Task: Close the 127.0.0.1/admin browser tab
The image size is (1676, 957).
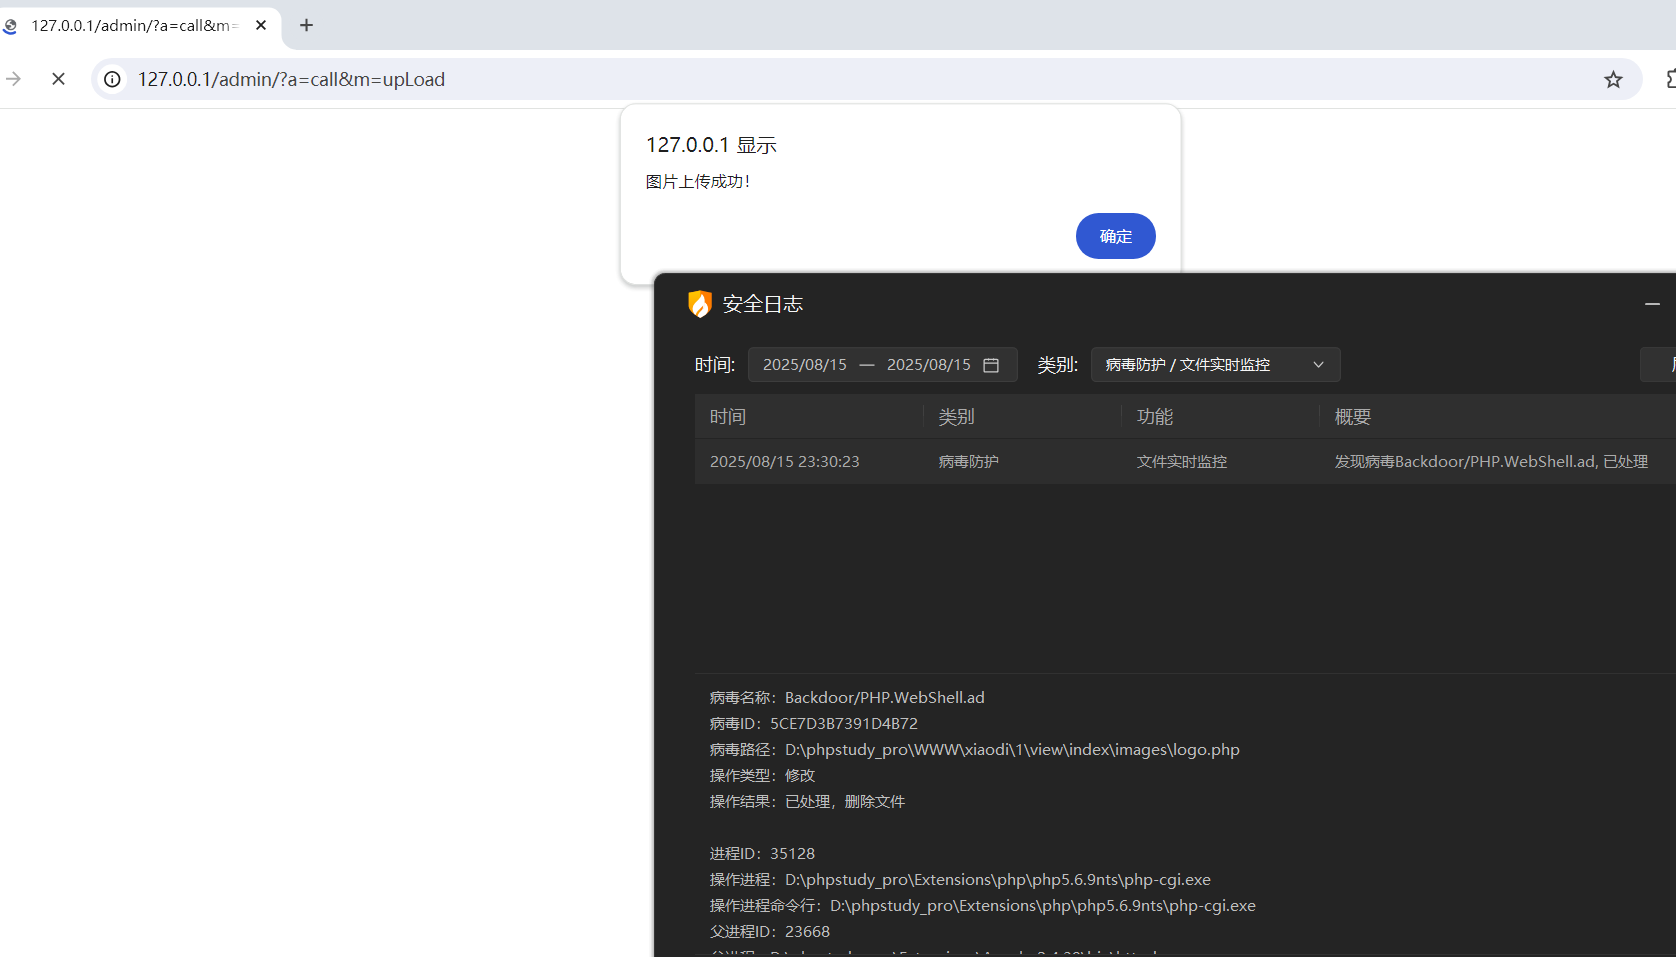Action: pyautogui.click(x=261, y=25)
